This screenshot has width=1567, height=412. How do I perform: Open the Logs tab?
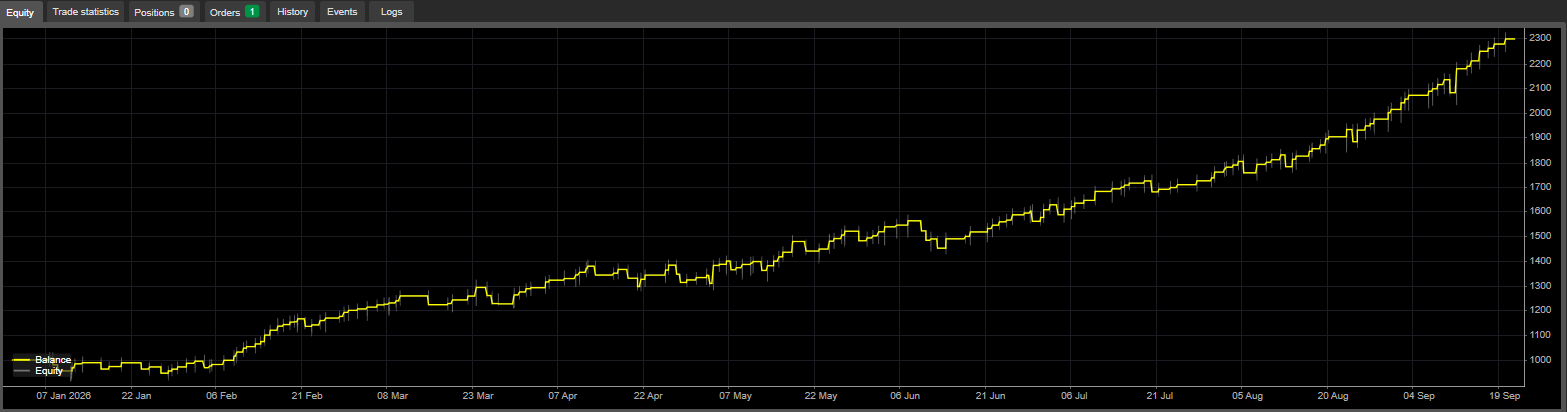[x=392, y=12]
